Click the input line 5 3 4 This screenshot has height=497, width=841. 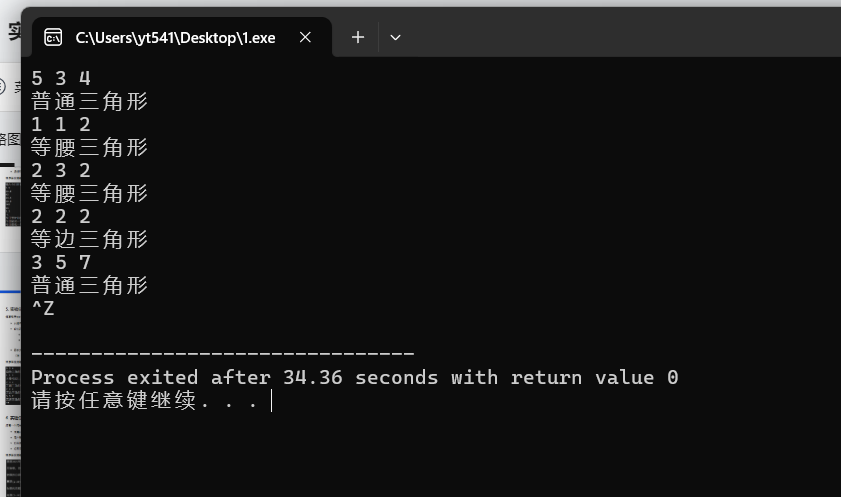click(61, 78)
